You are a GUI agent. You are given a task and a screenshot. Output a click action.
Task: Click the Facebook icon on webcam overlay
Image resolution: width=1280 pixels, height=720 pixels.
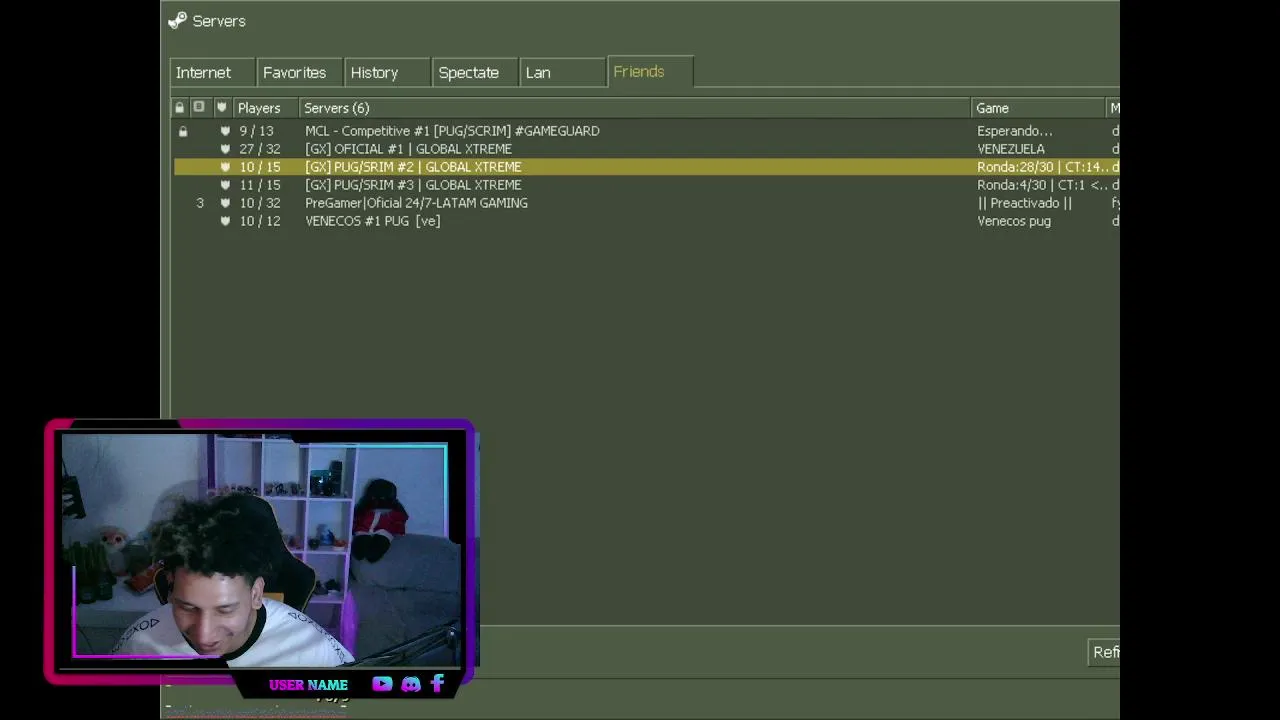(x=437, y=684)
